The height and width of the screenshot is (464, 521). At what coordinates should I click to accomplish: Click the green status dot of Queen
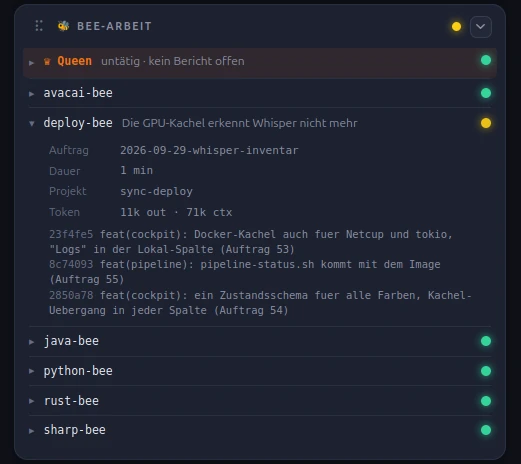point(486,60)
